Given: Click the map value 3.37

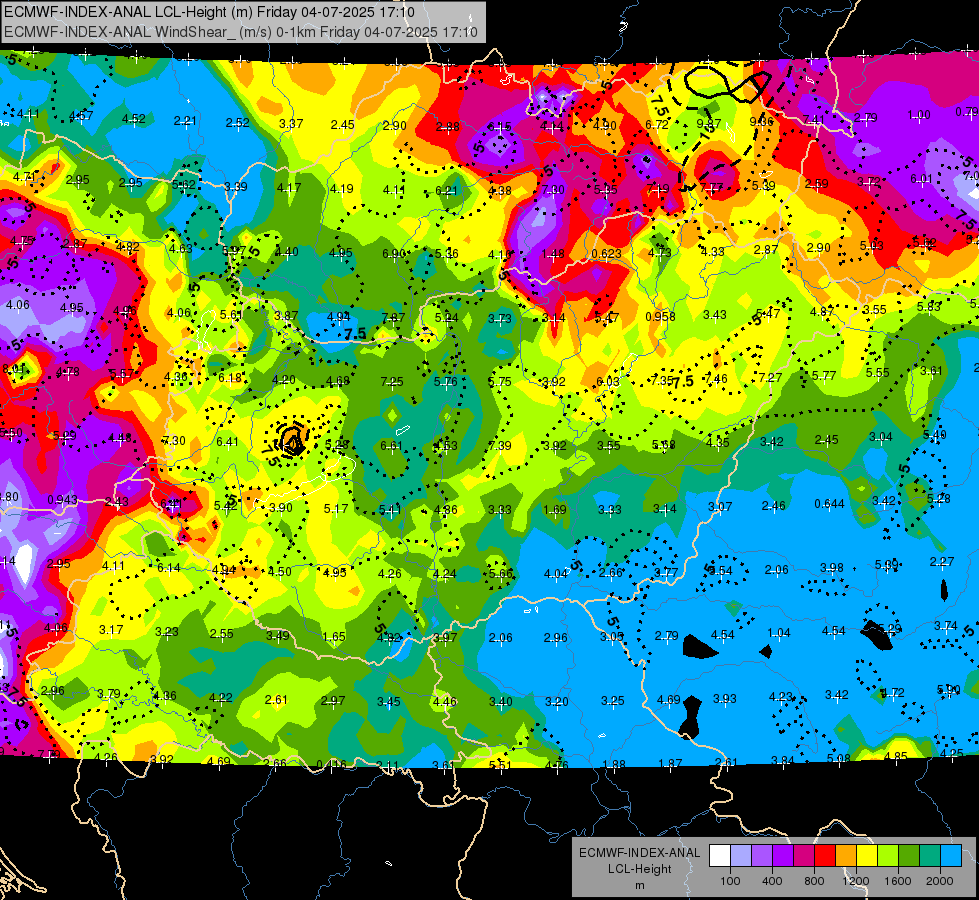Looking at the screenshot, I should click(291, 123).
